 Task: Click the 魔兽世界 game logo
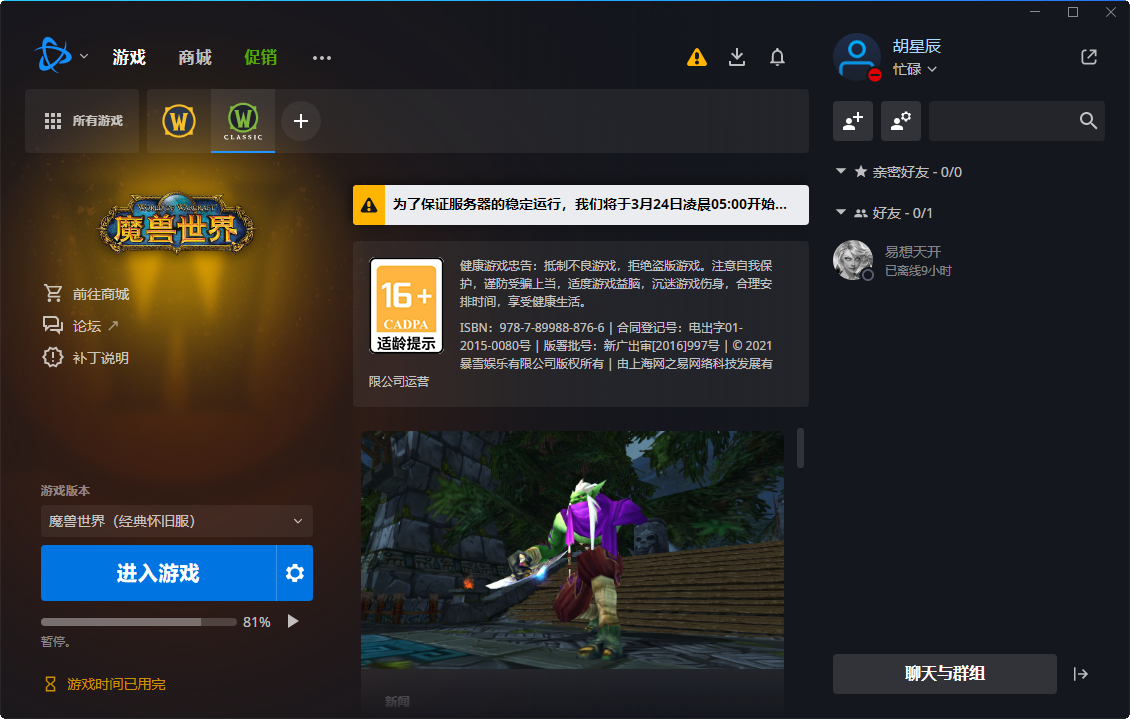(177, 224)
